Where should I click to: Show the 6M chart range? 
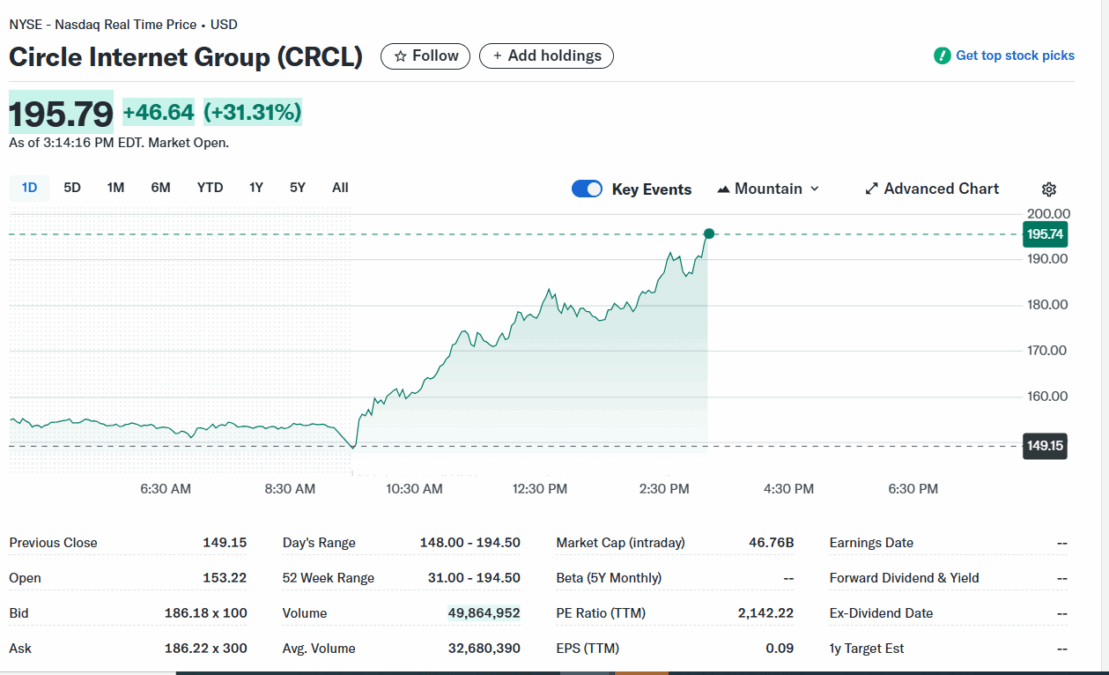point(160,188)
